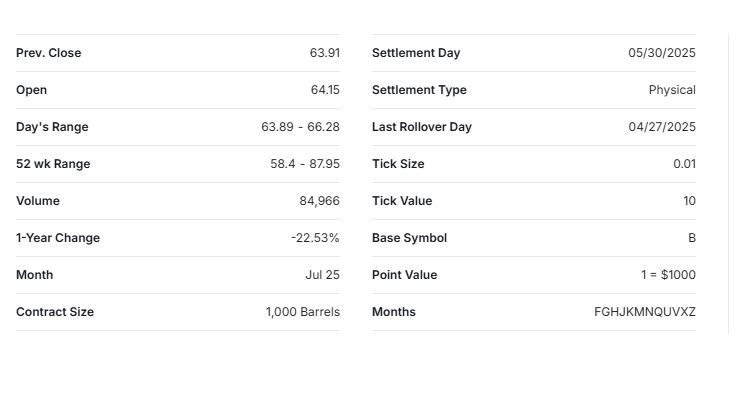
Task: Click the Month value Jul 25
Action: [322, 275]
